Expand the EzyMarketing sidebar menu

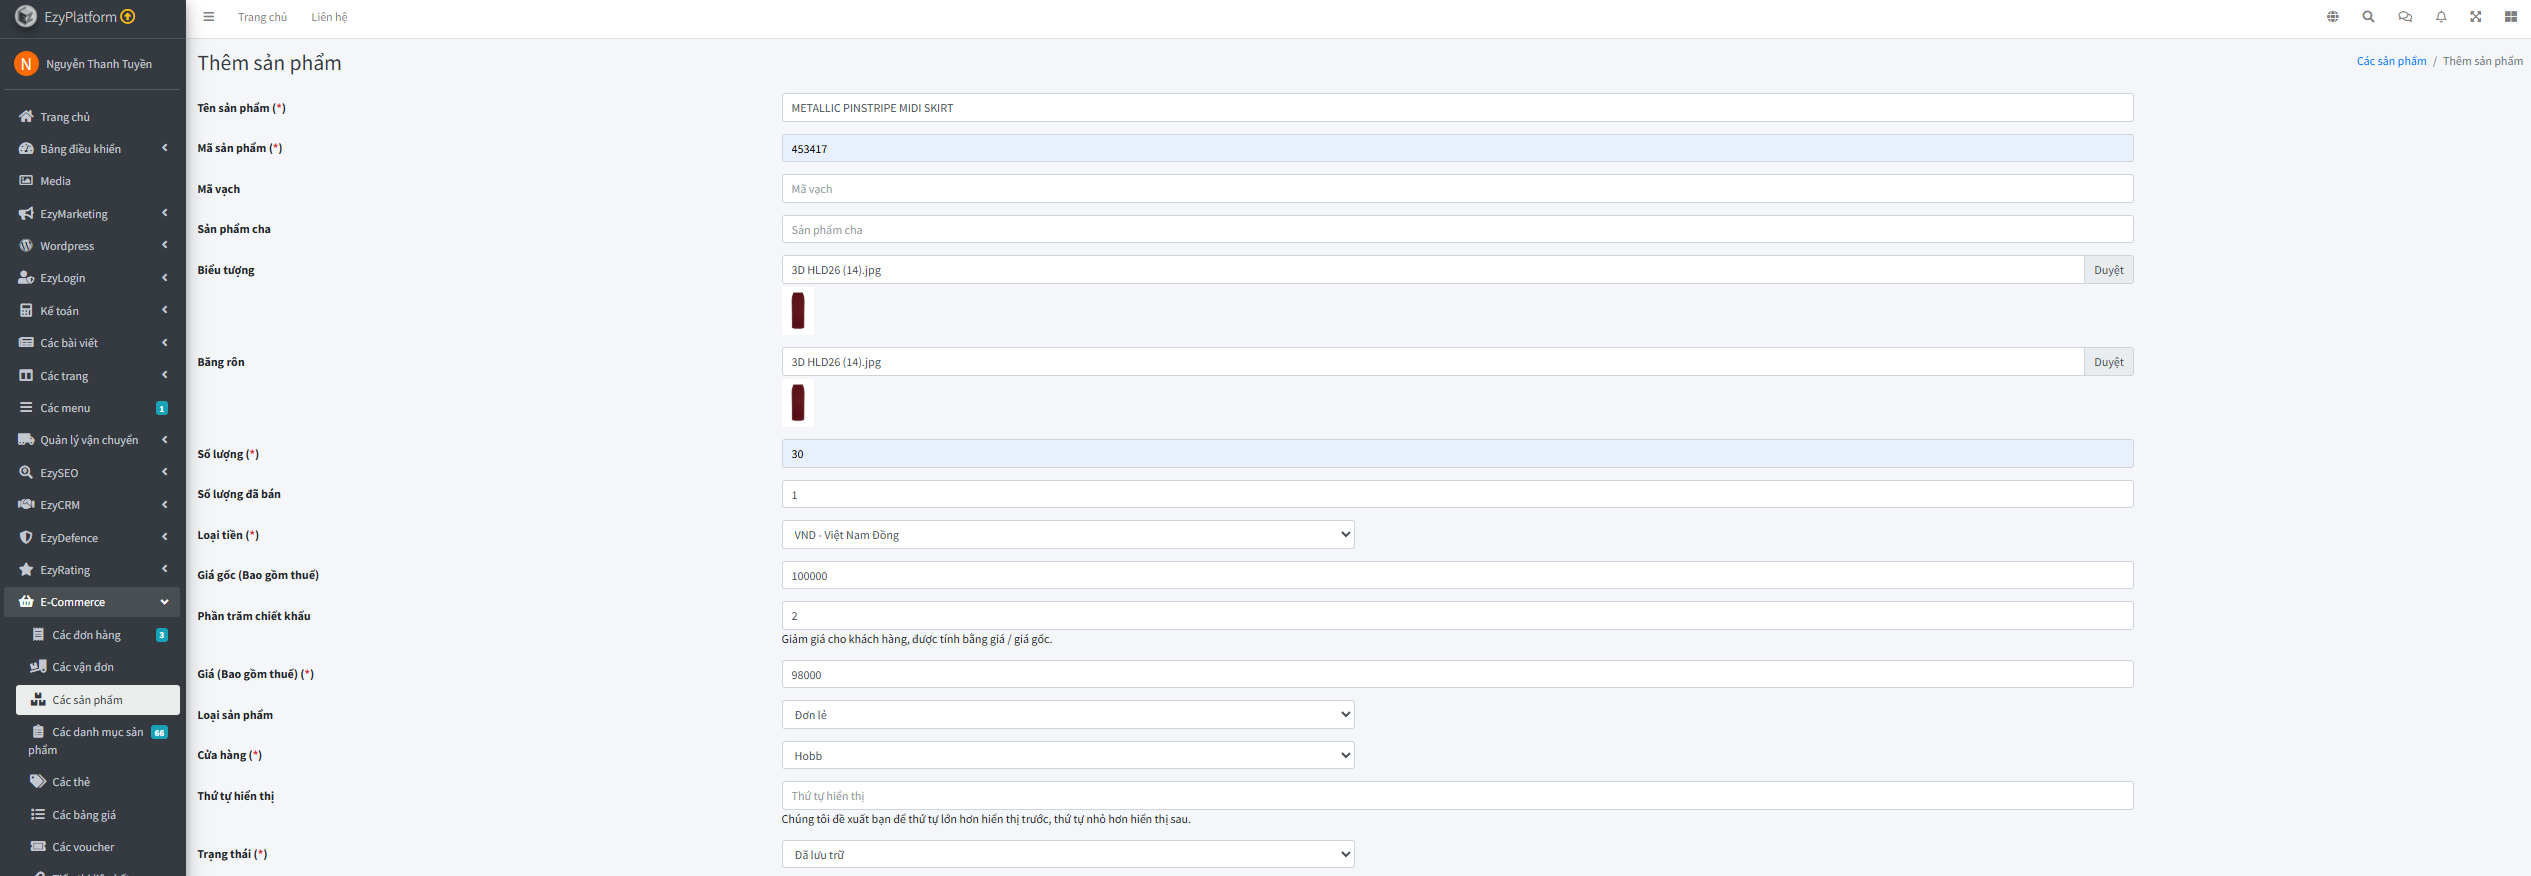(92, 214)
